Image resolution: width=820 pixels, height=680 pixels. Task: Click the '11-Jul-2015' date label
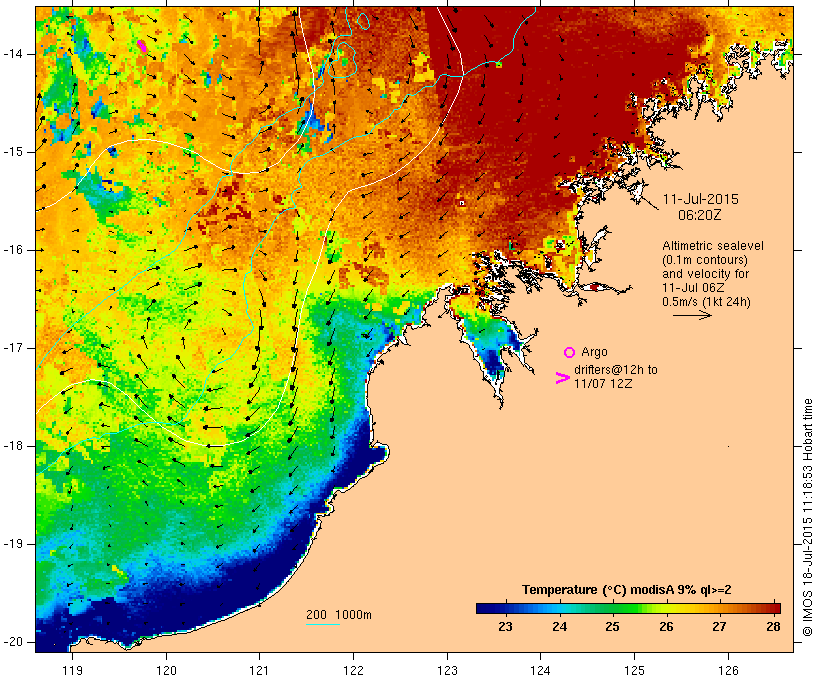click(700, 199)
